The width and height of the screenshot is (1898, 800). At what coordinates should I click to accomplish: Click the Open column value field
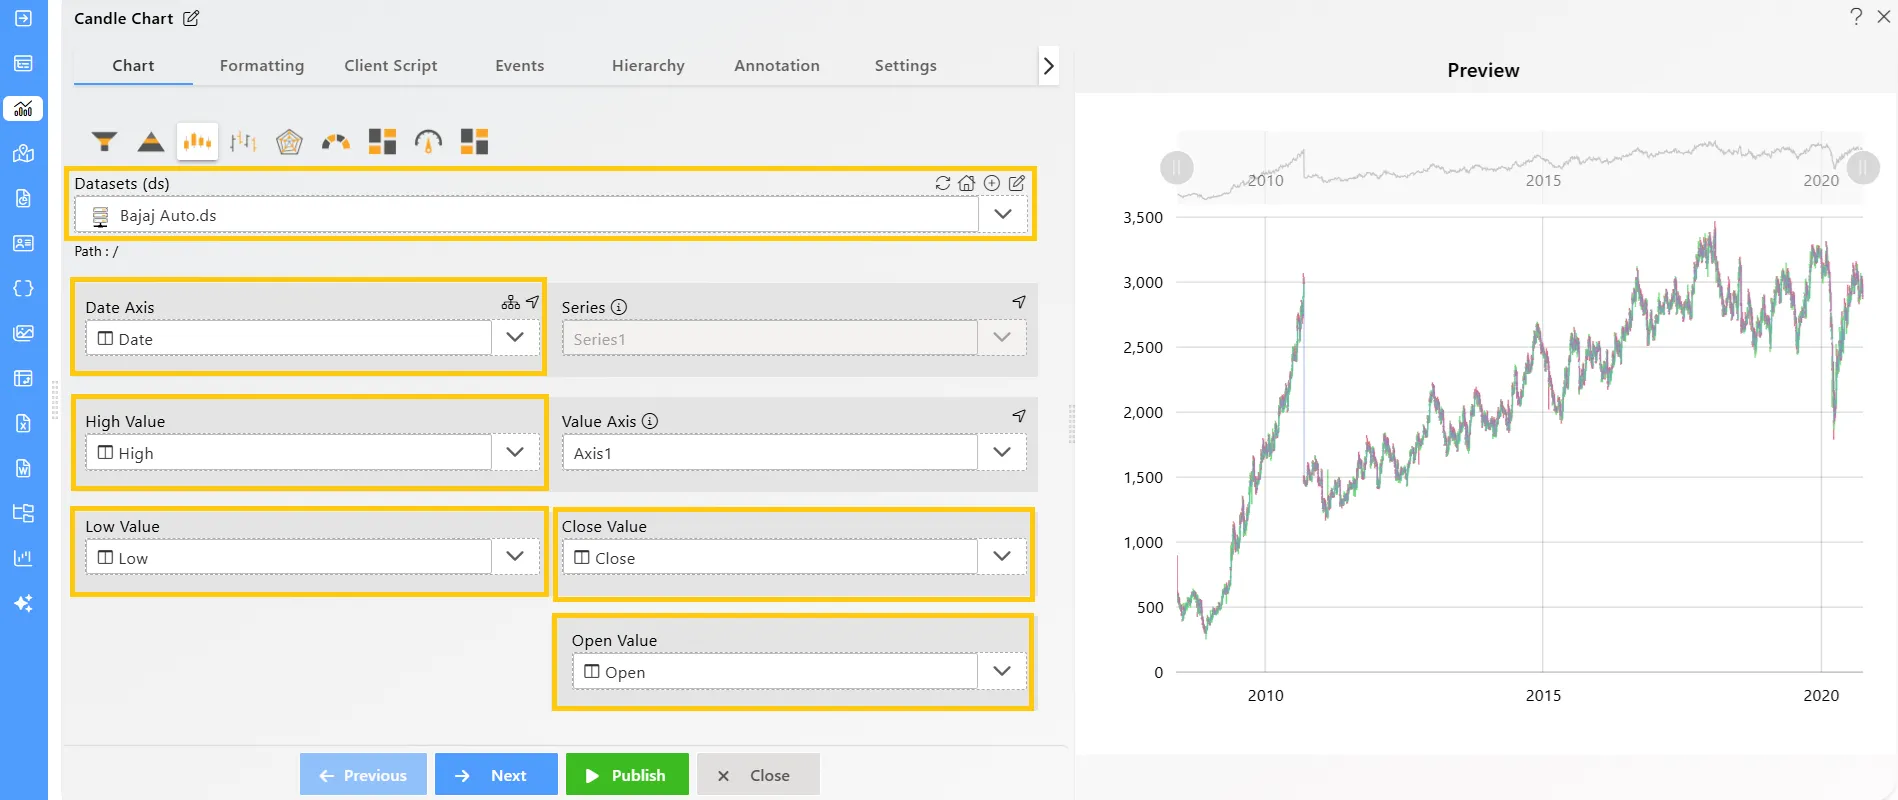point(775,671)
